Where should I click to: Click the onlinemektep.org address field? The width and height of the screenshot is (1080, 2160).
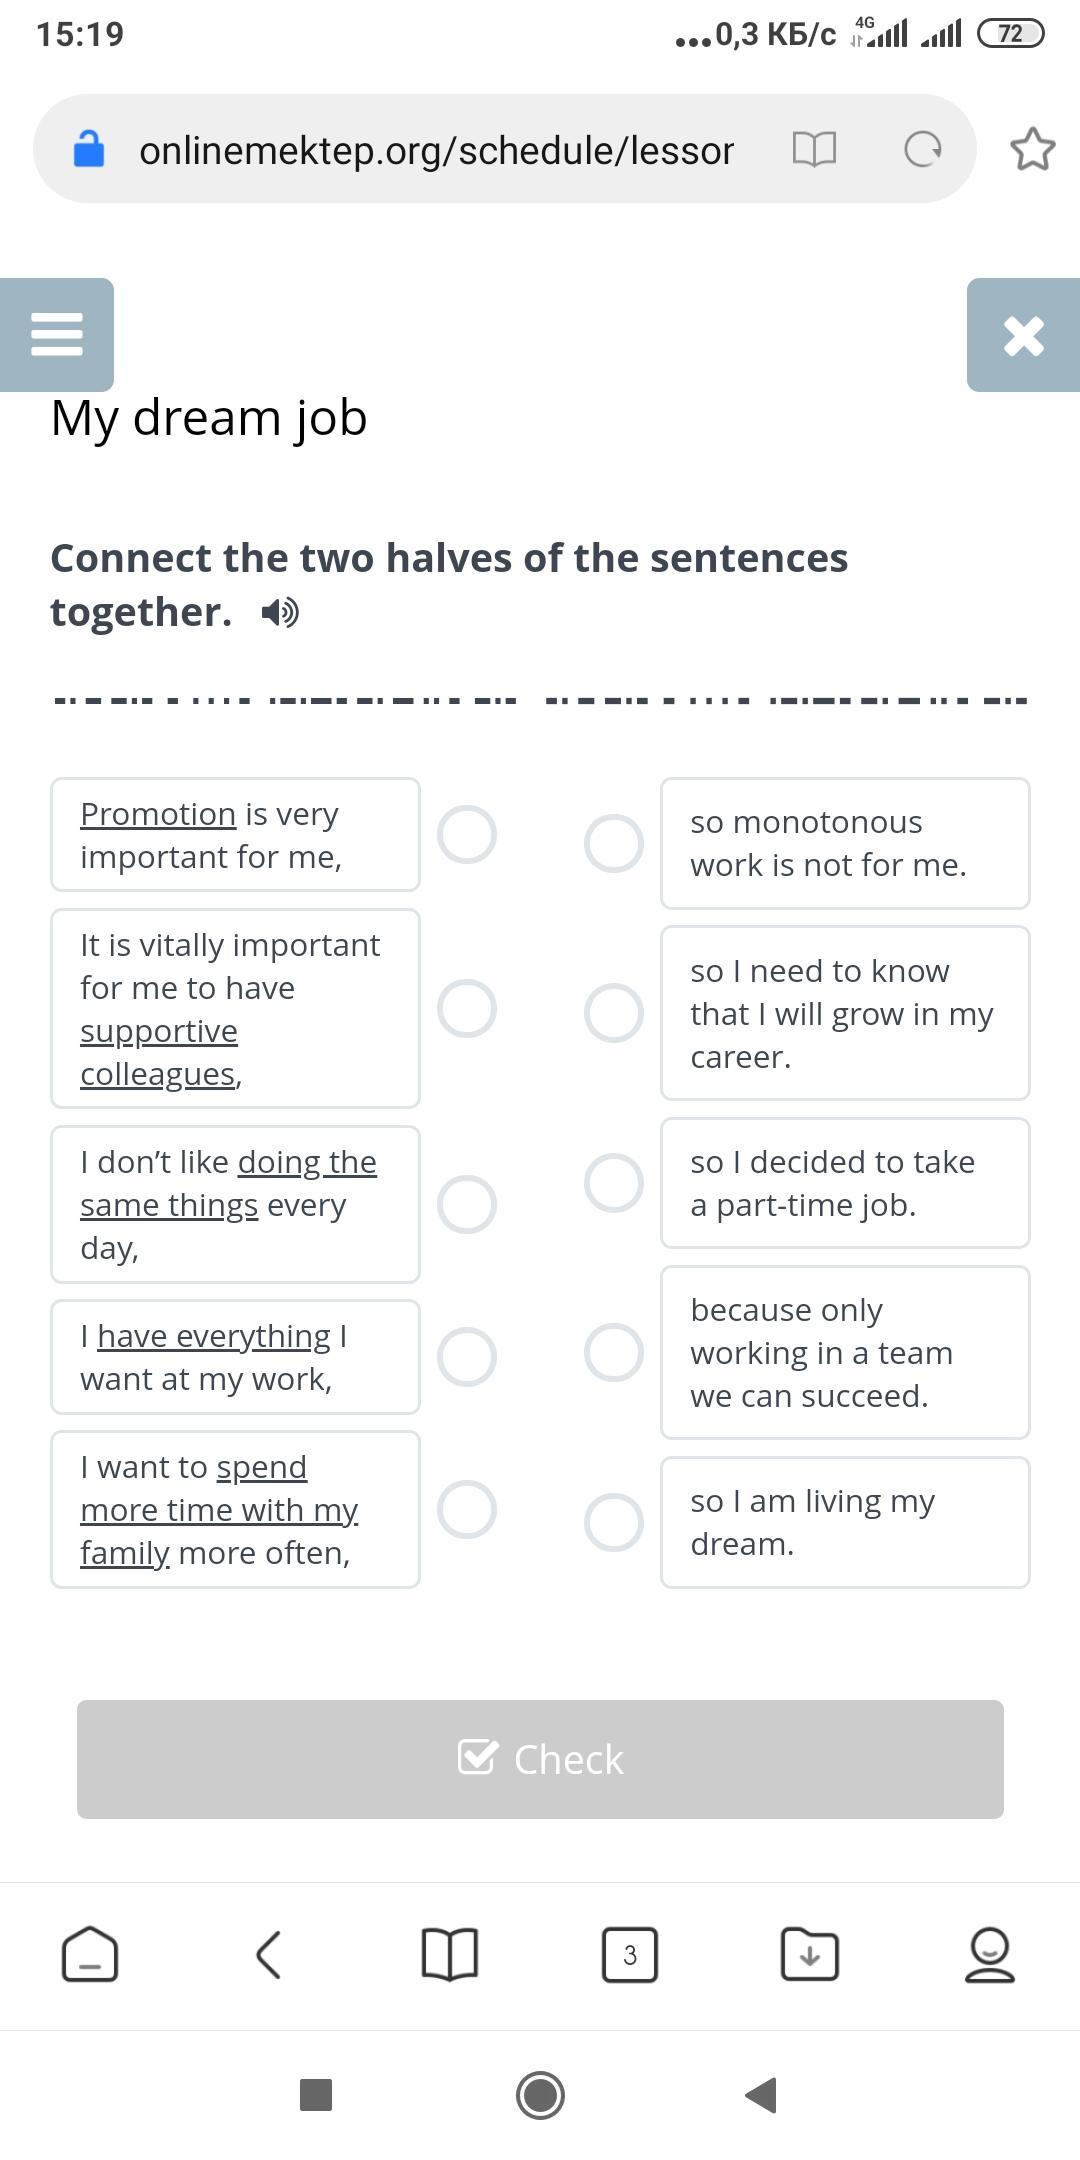click(436, 150)
